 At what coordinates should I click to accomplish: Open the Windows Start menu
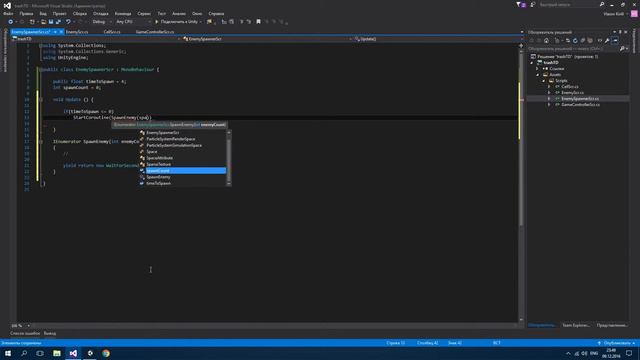pyautogui.click(x=8, y=353)
